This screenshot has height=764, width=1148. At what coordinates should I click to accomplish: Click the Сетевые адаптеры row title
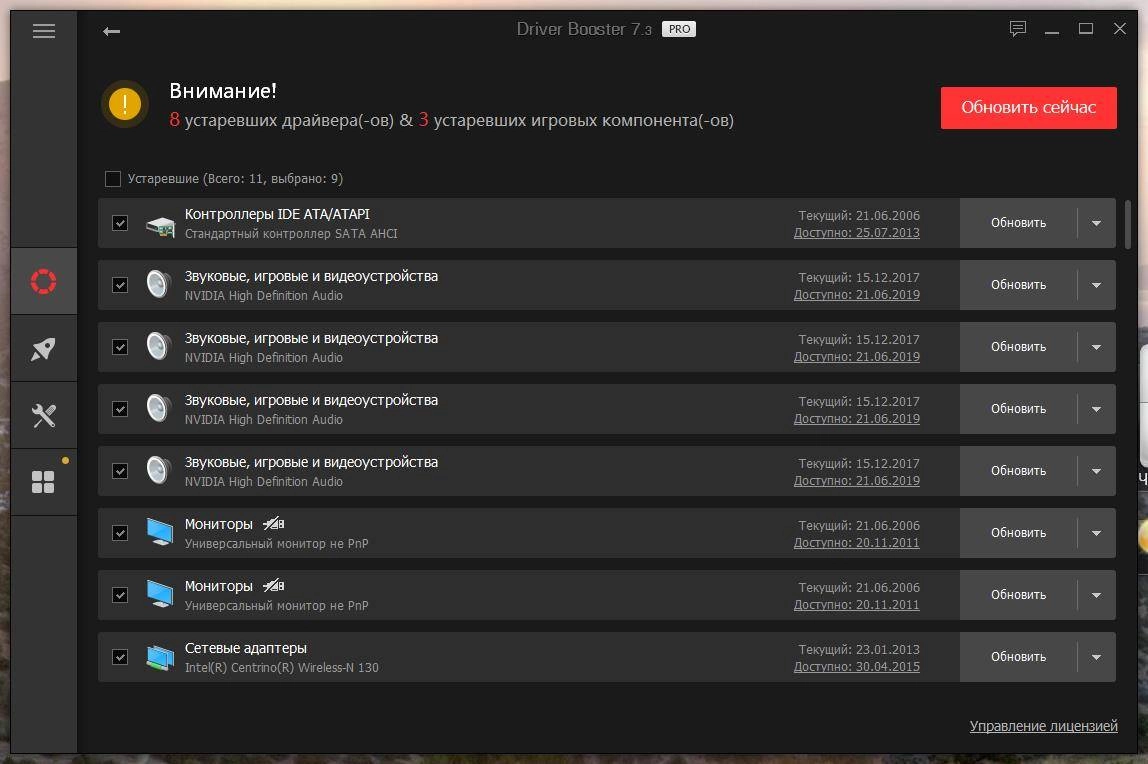[x=245, y=648]
